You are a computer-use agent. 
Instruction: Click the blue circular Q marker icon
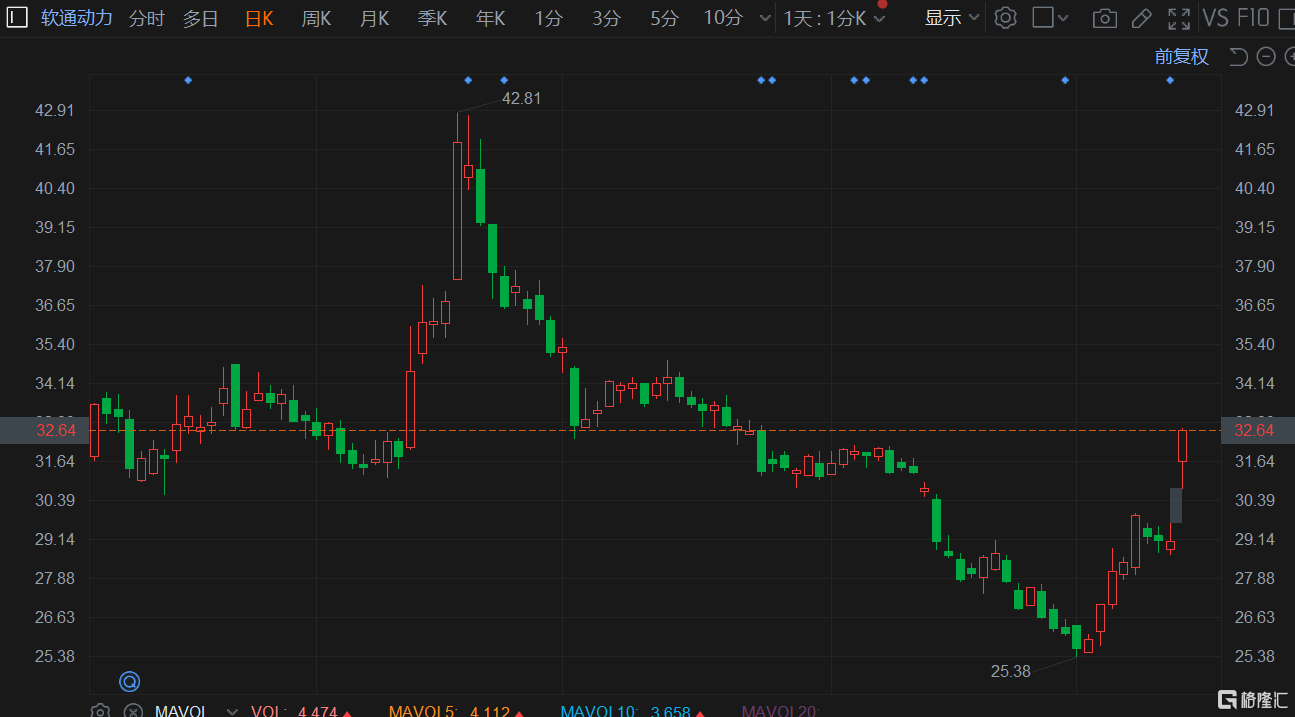129,682
